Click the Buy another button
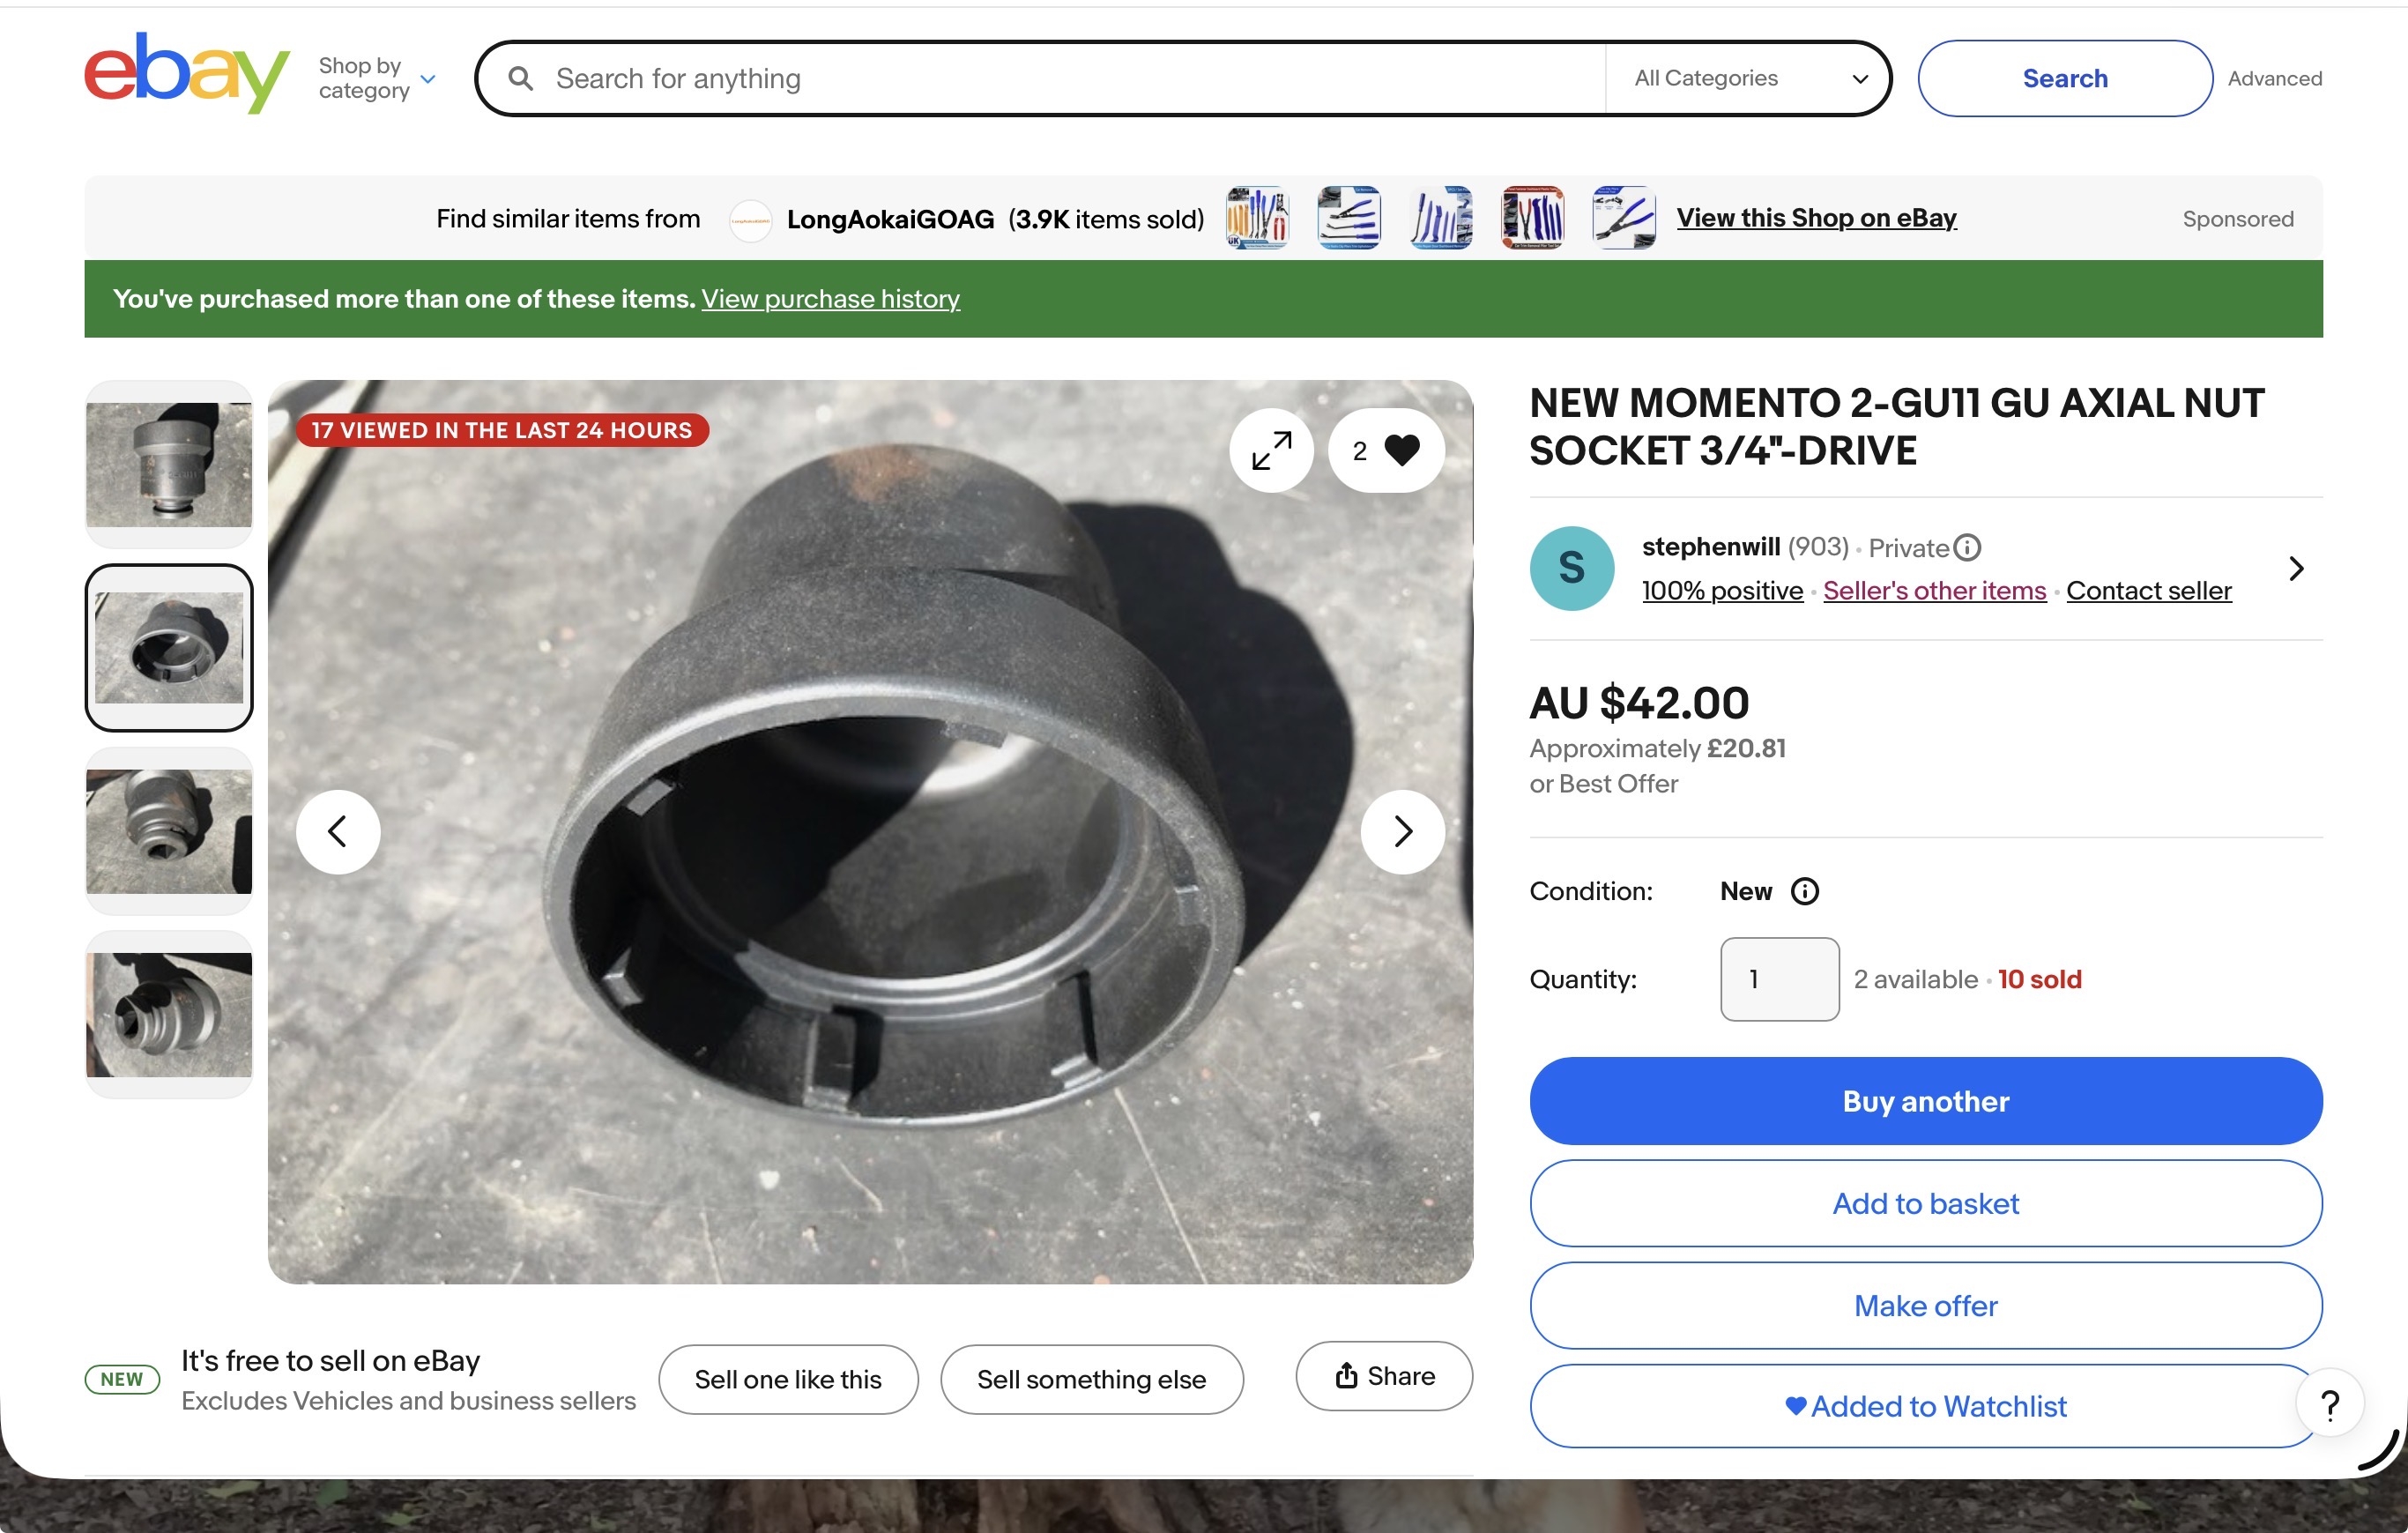 pos(1925,1100)
